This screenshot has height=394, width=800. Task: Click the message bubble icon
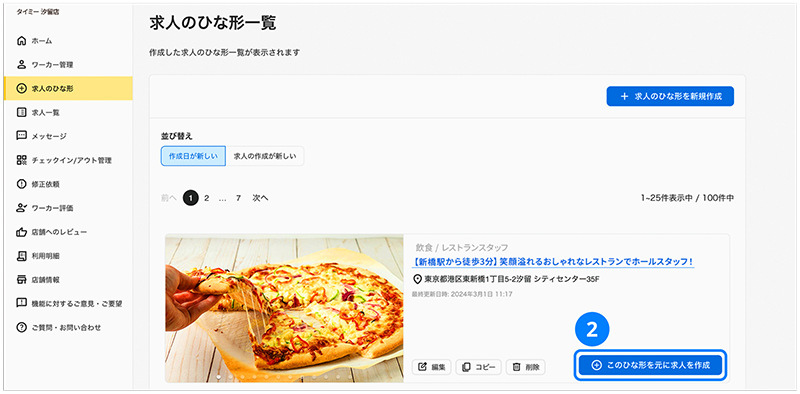(x=21, y=136)
